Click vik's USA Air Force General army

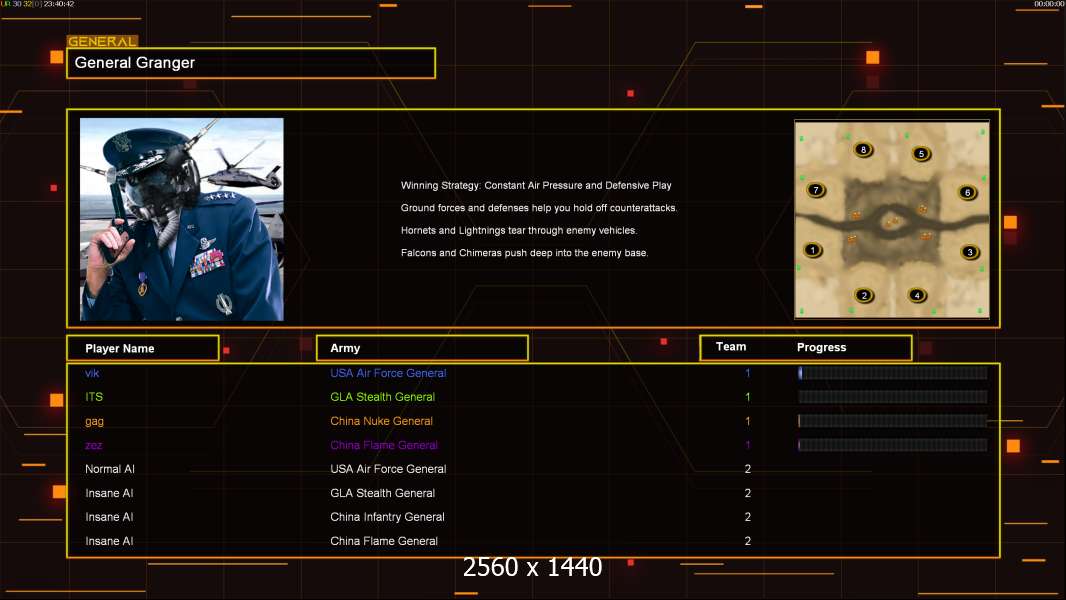point(388,373)
